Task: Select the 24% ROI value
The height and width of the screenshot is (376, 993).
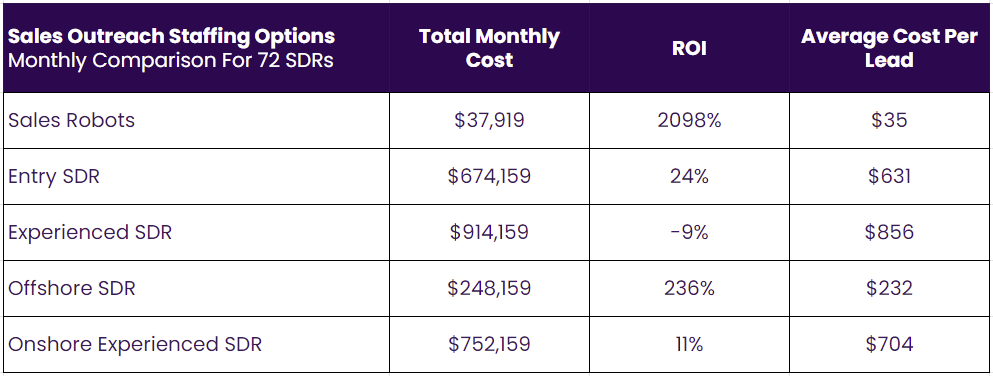Action: point(689,176)
